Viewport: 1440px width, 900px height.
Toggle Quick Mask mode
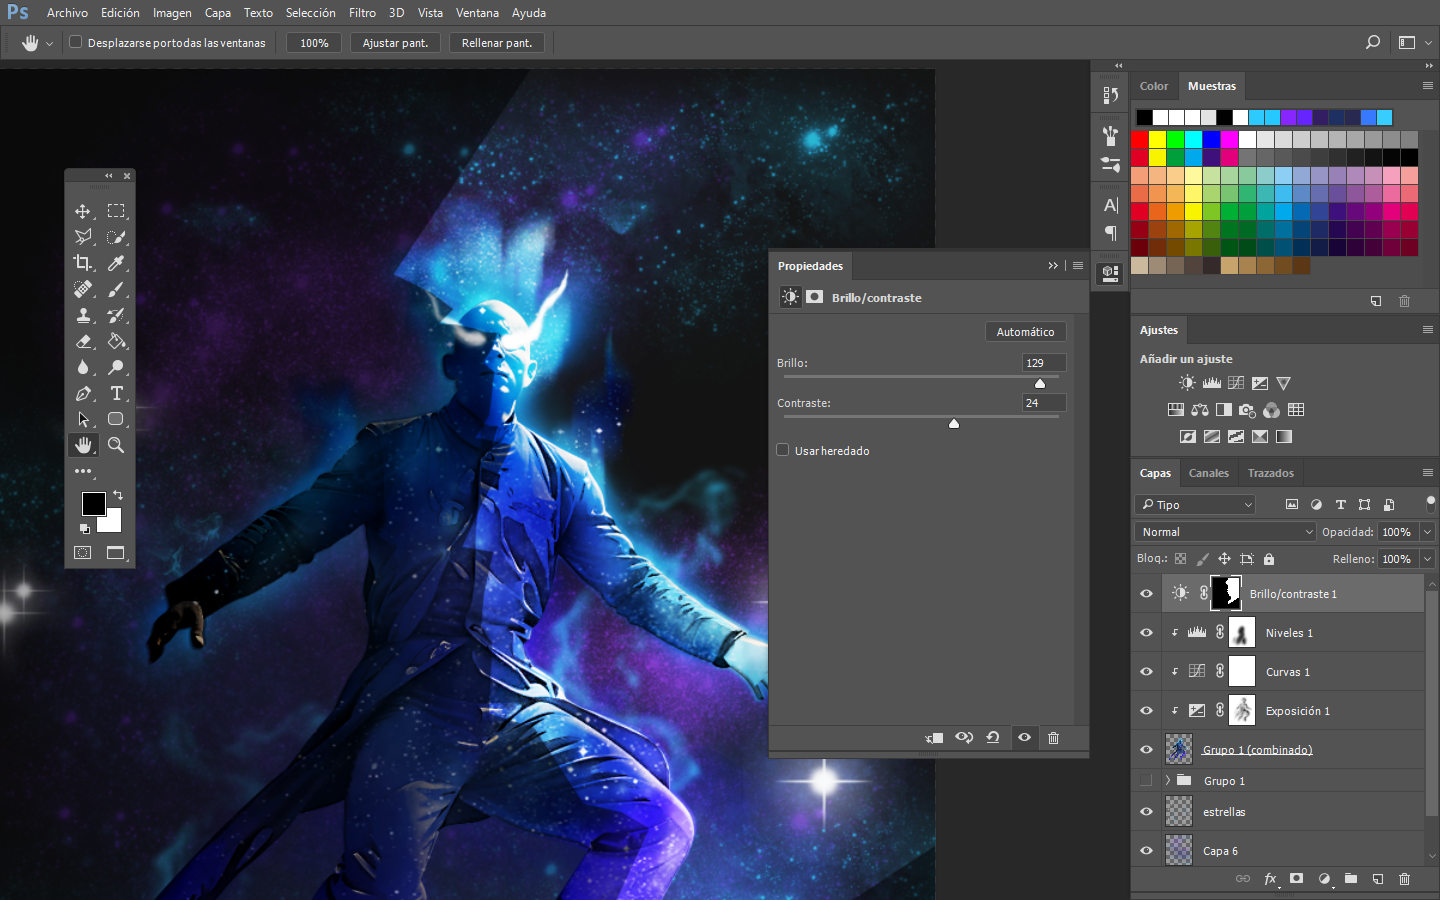pyautogui.click(x=83, y=552)
